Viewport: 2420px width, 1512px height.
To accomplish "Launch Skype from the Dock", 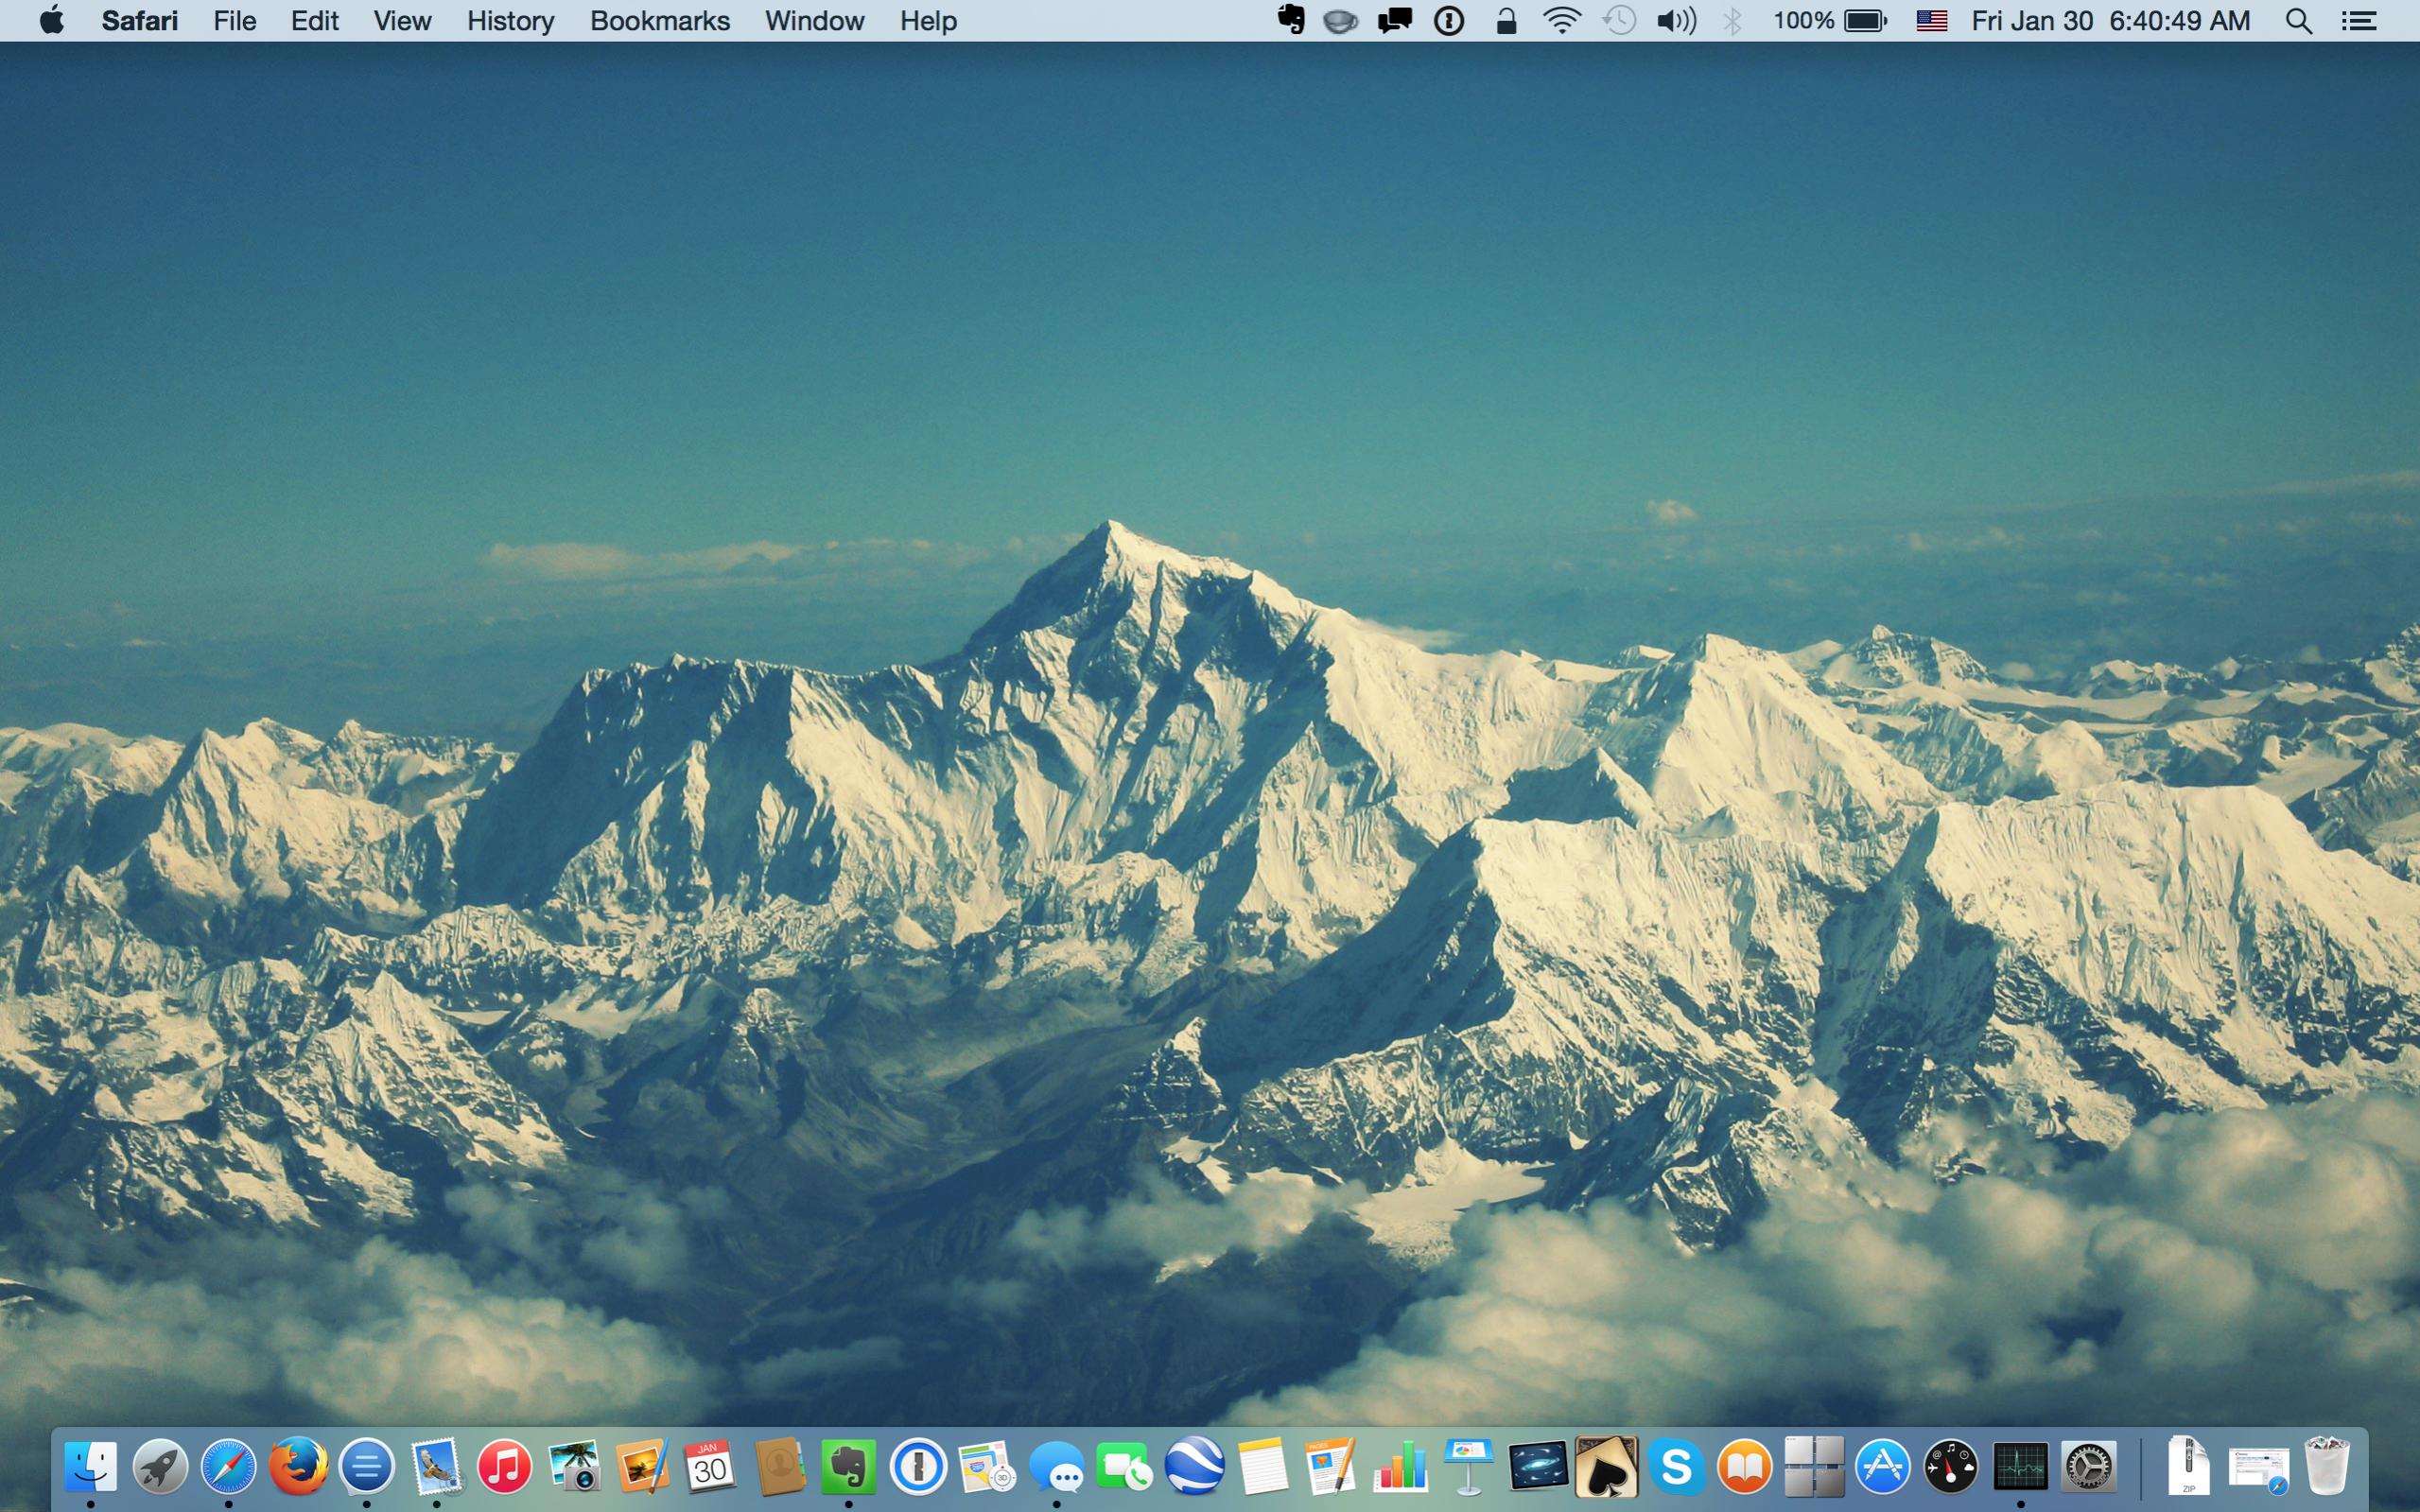I will point(1676,1467).
